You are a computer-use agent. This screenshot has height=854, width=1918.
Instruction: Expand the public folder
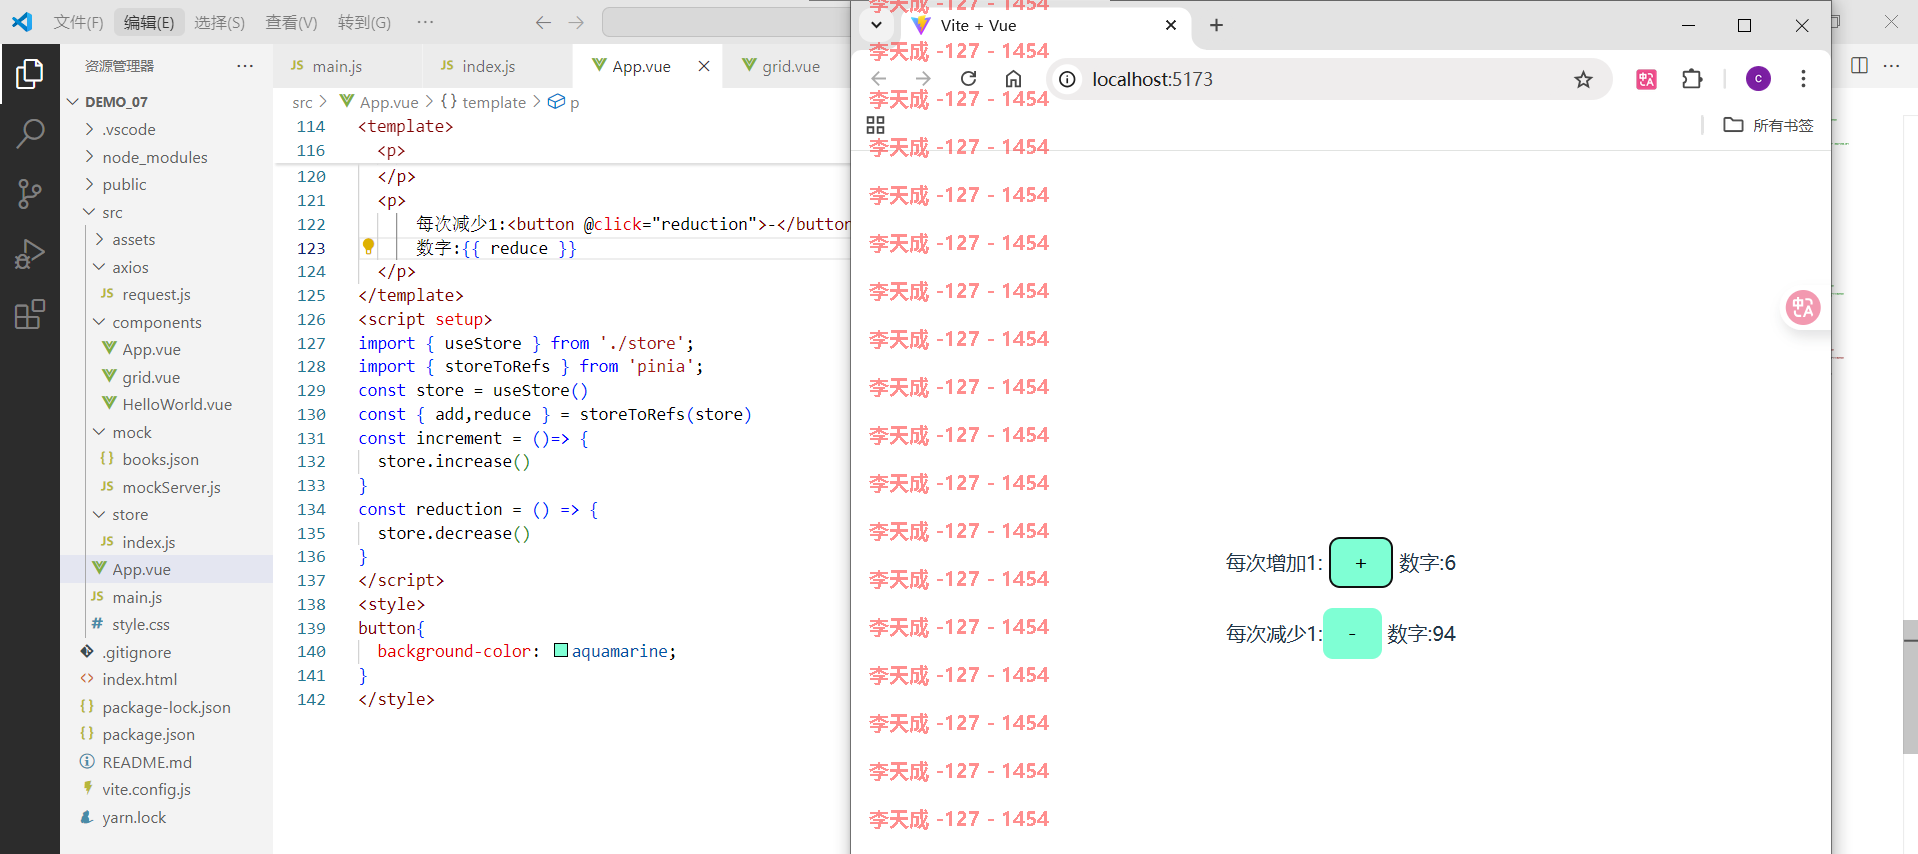pos(90,184)
